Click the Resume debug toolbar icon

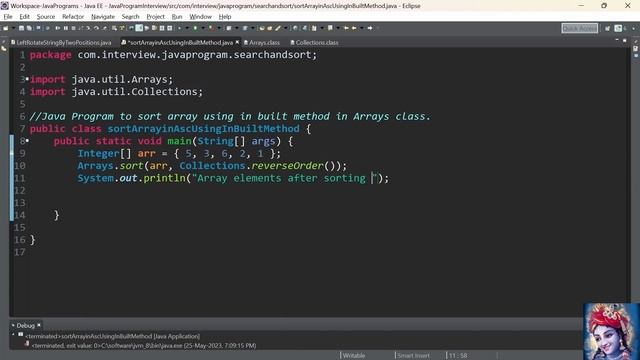58,28
